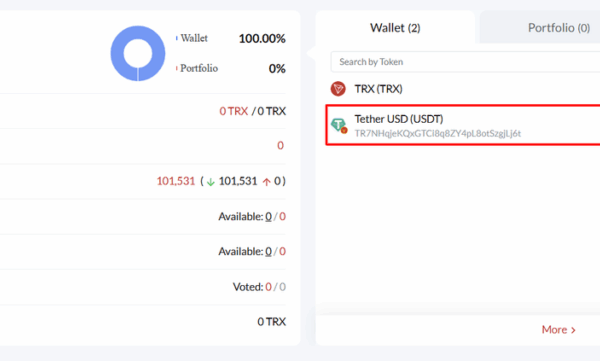The width and height of the screenshot is (600, 361).
Task: Click the Tether USDT token logo icon
Action: [x=339, y=125]
